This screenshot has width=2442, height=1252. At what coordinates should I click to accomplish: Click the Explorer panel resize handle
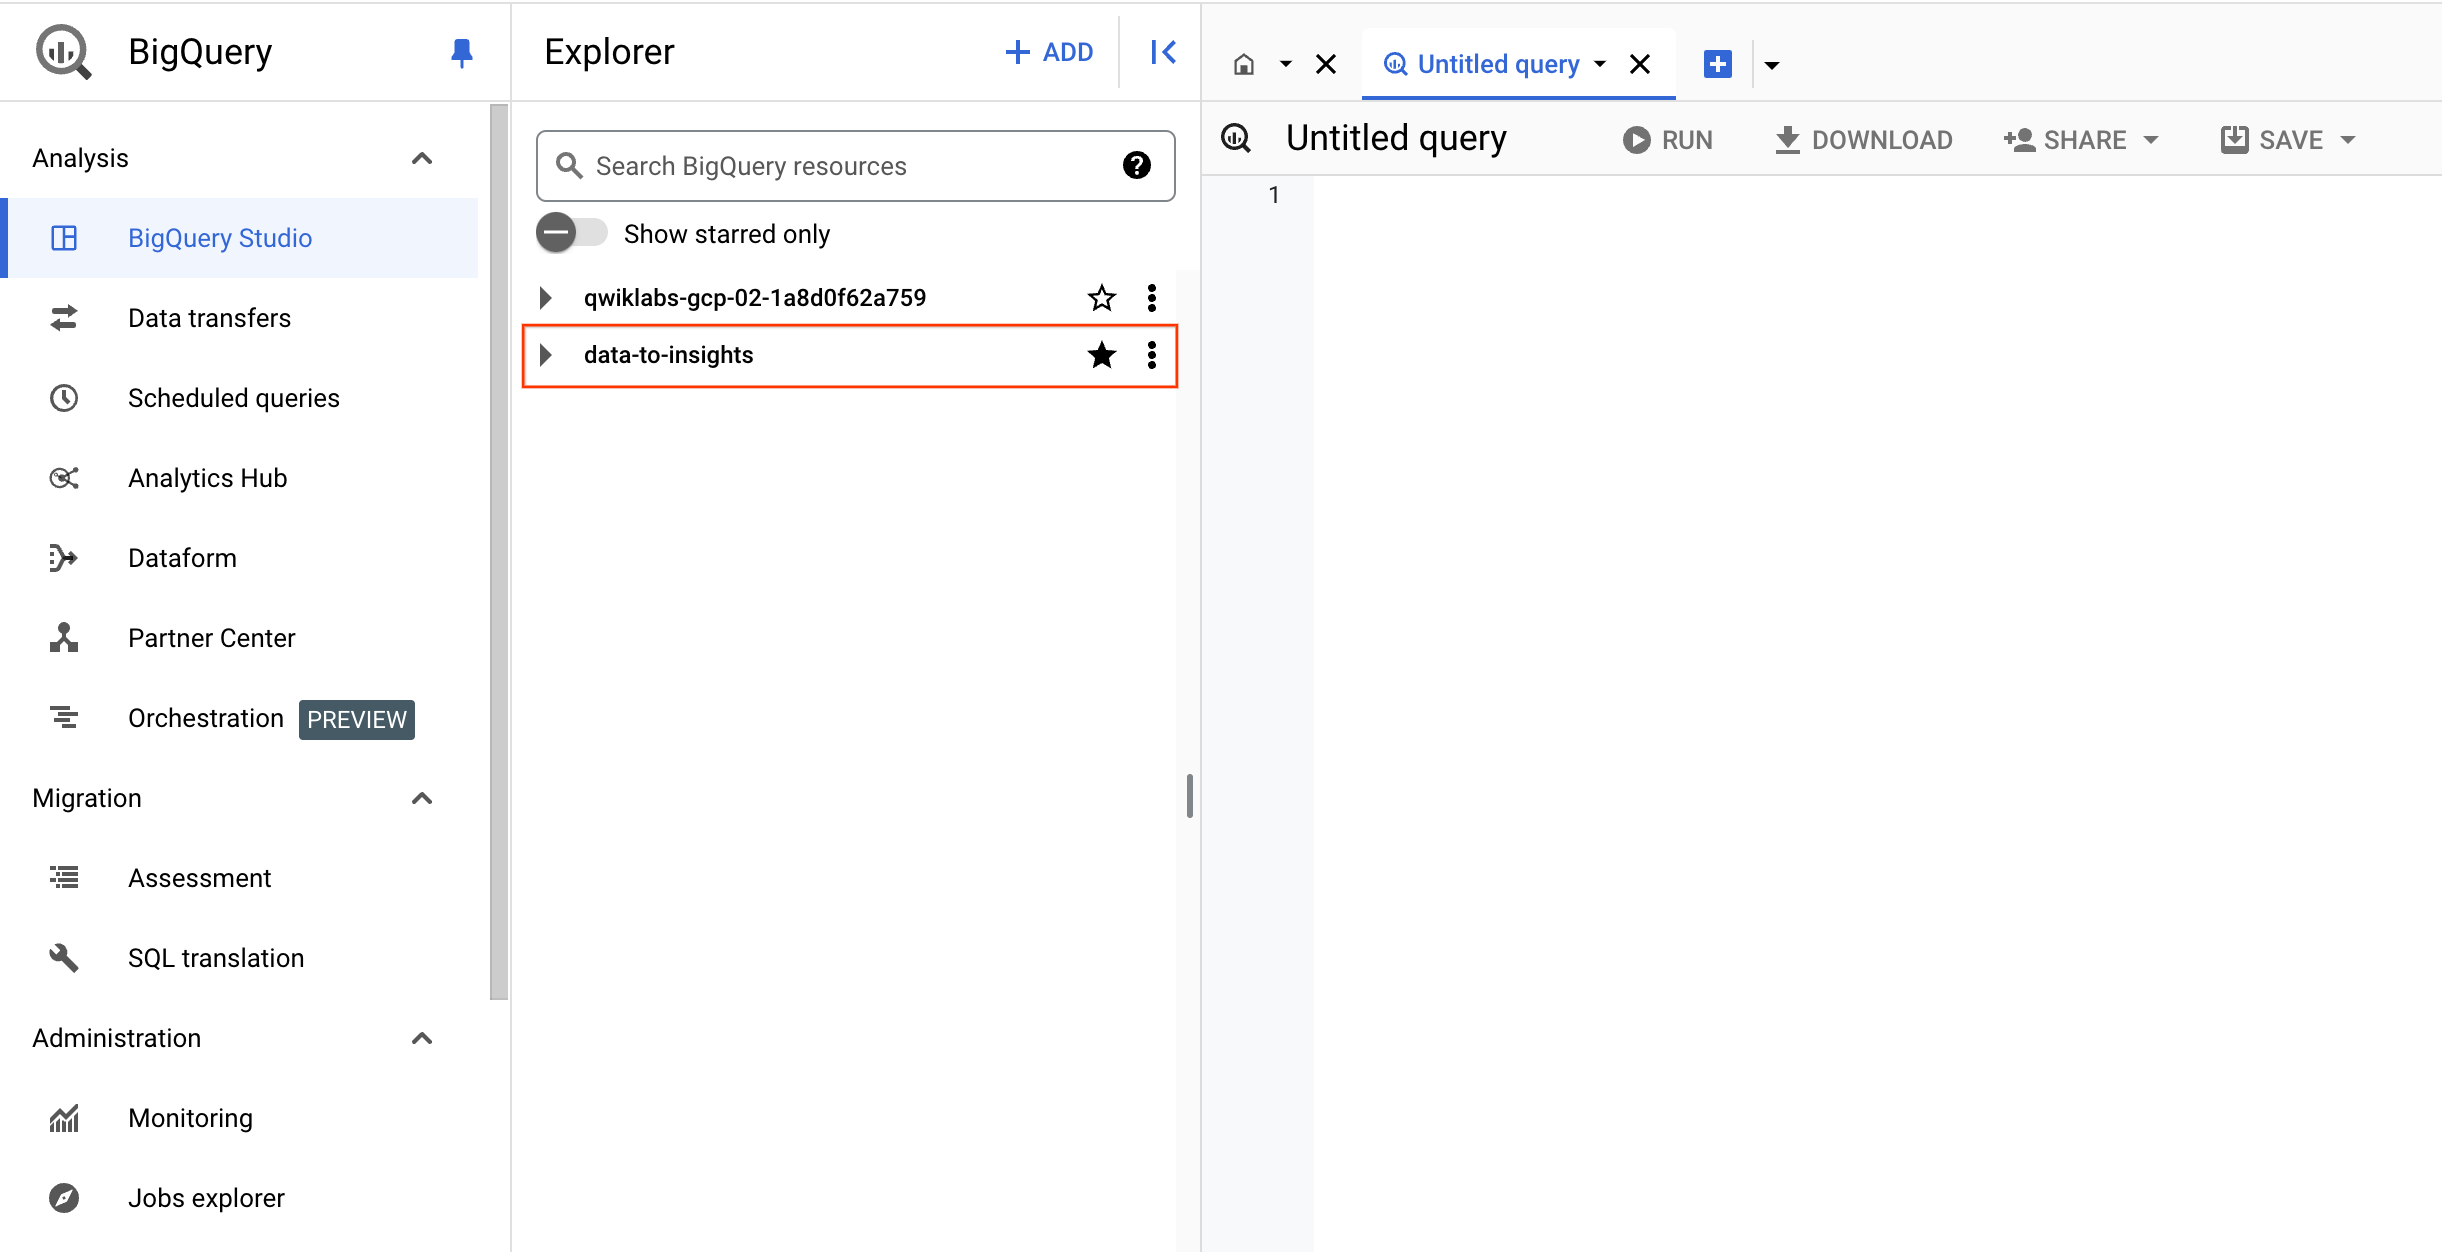(1189, 796)
